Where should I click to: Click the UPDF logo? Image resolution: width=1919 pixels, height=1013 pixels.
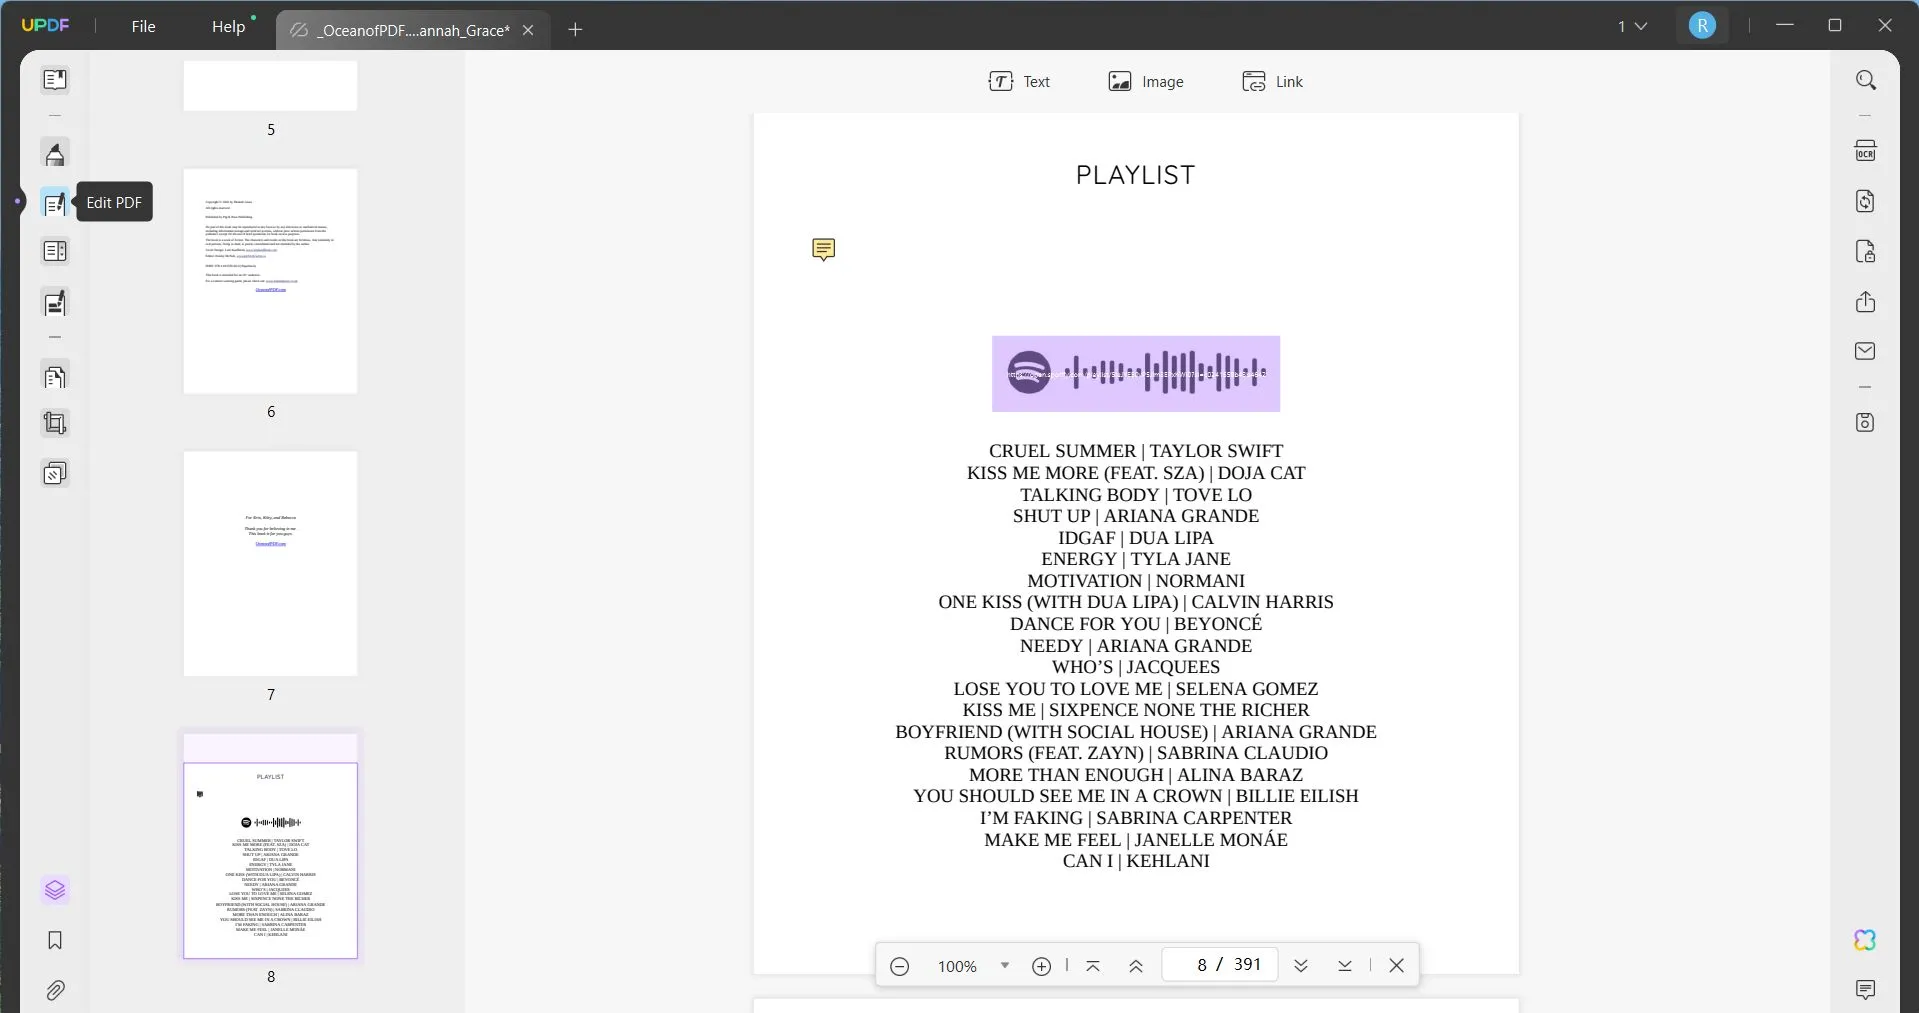coord(46,26)
